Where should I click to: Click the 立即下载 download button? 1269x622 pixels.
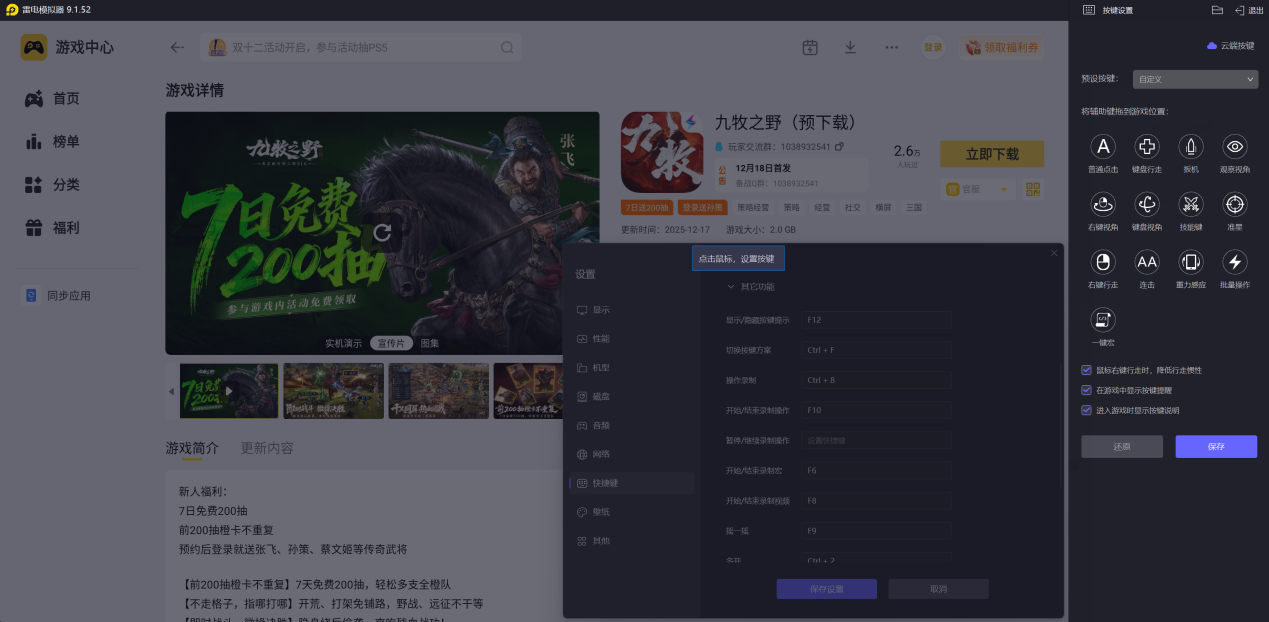click(992, 154)
